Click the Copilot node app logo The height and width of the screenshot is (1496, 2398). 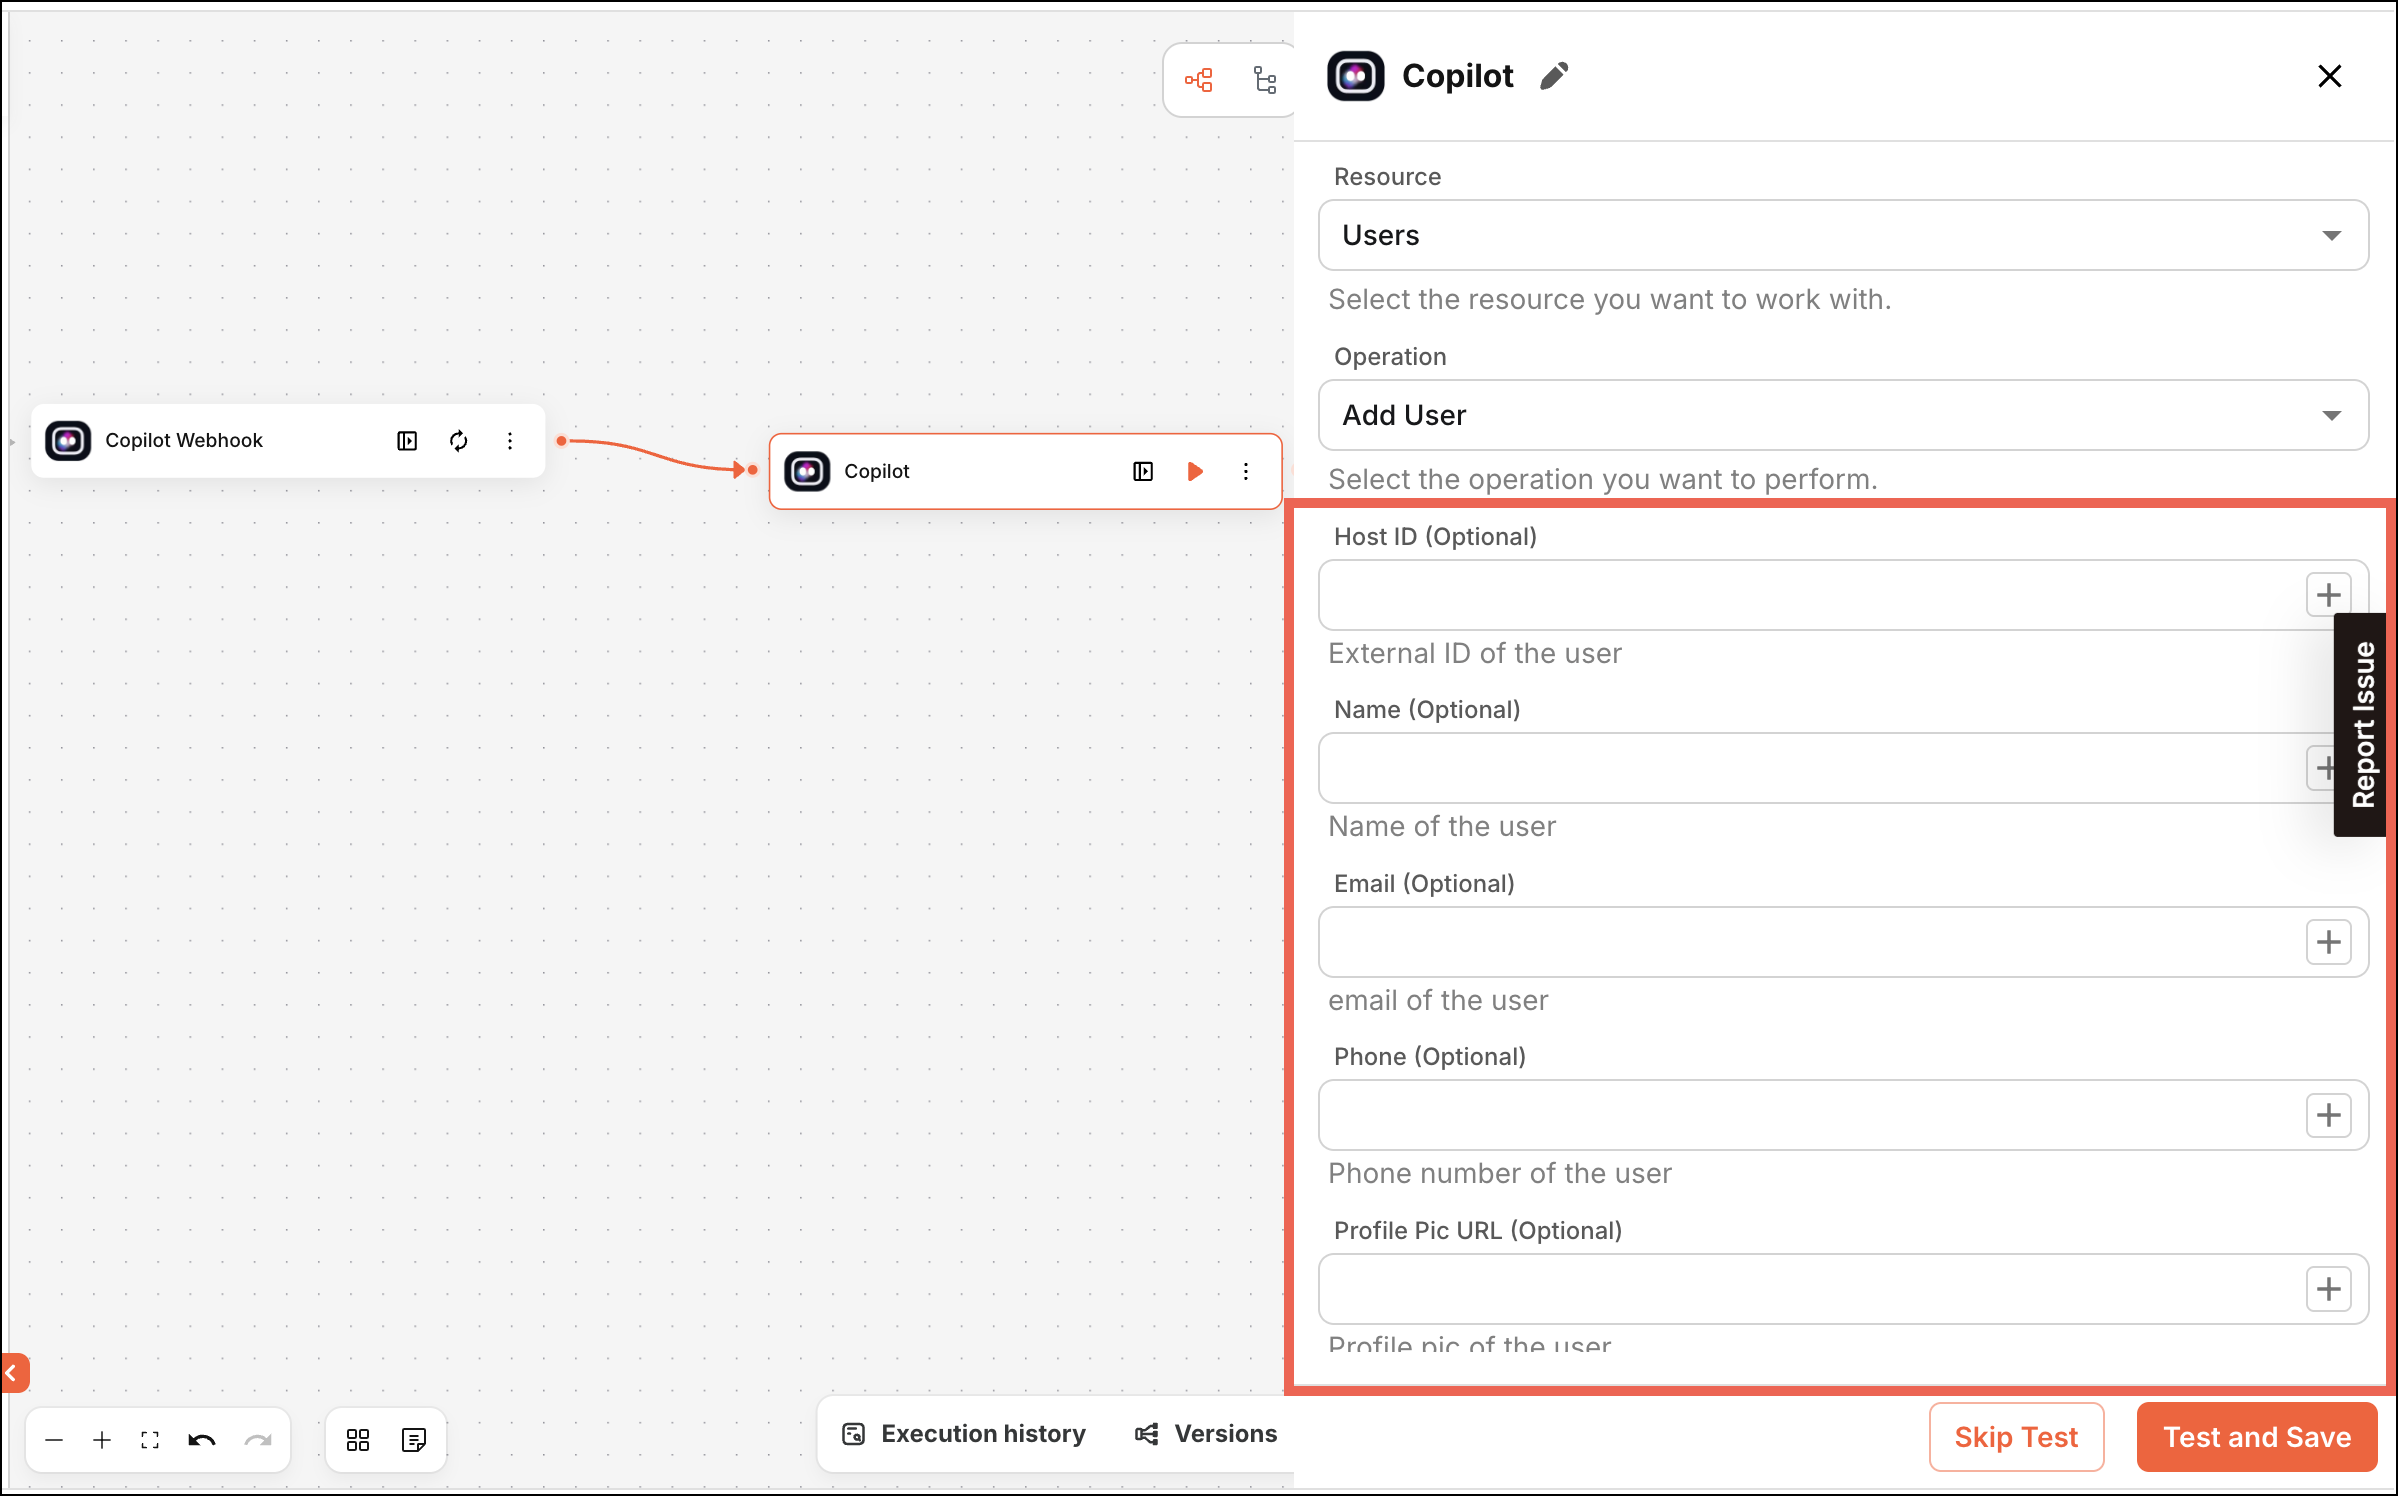tap(807, 471)
